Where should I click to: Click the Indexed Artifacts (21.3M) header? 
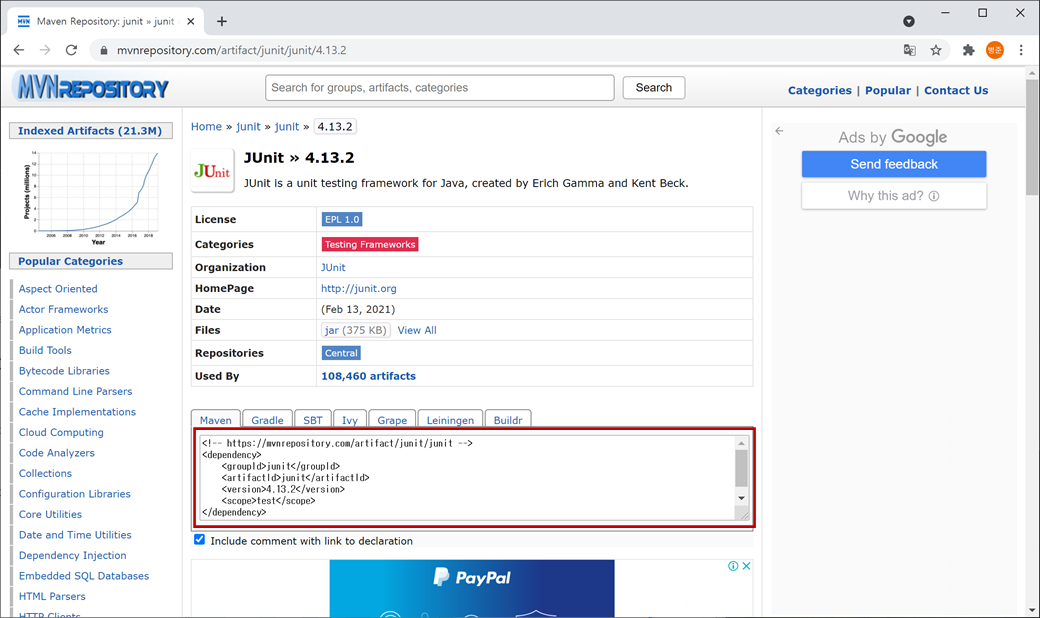[x=90, y=131]
